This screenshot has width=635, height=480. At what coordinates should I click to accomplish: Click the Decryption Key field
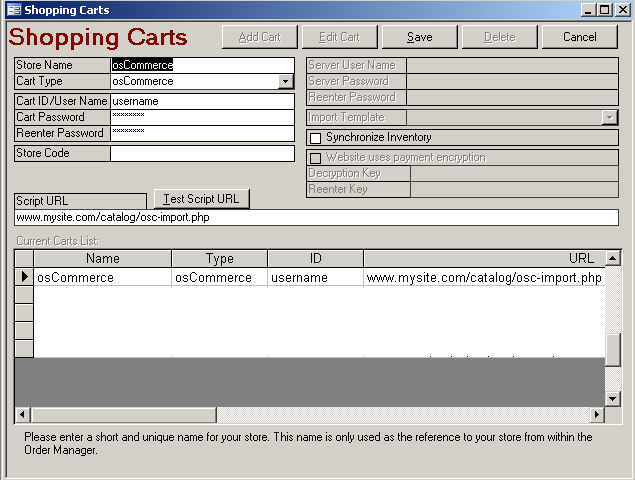click(514, 173)
